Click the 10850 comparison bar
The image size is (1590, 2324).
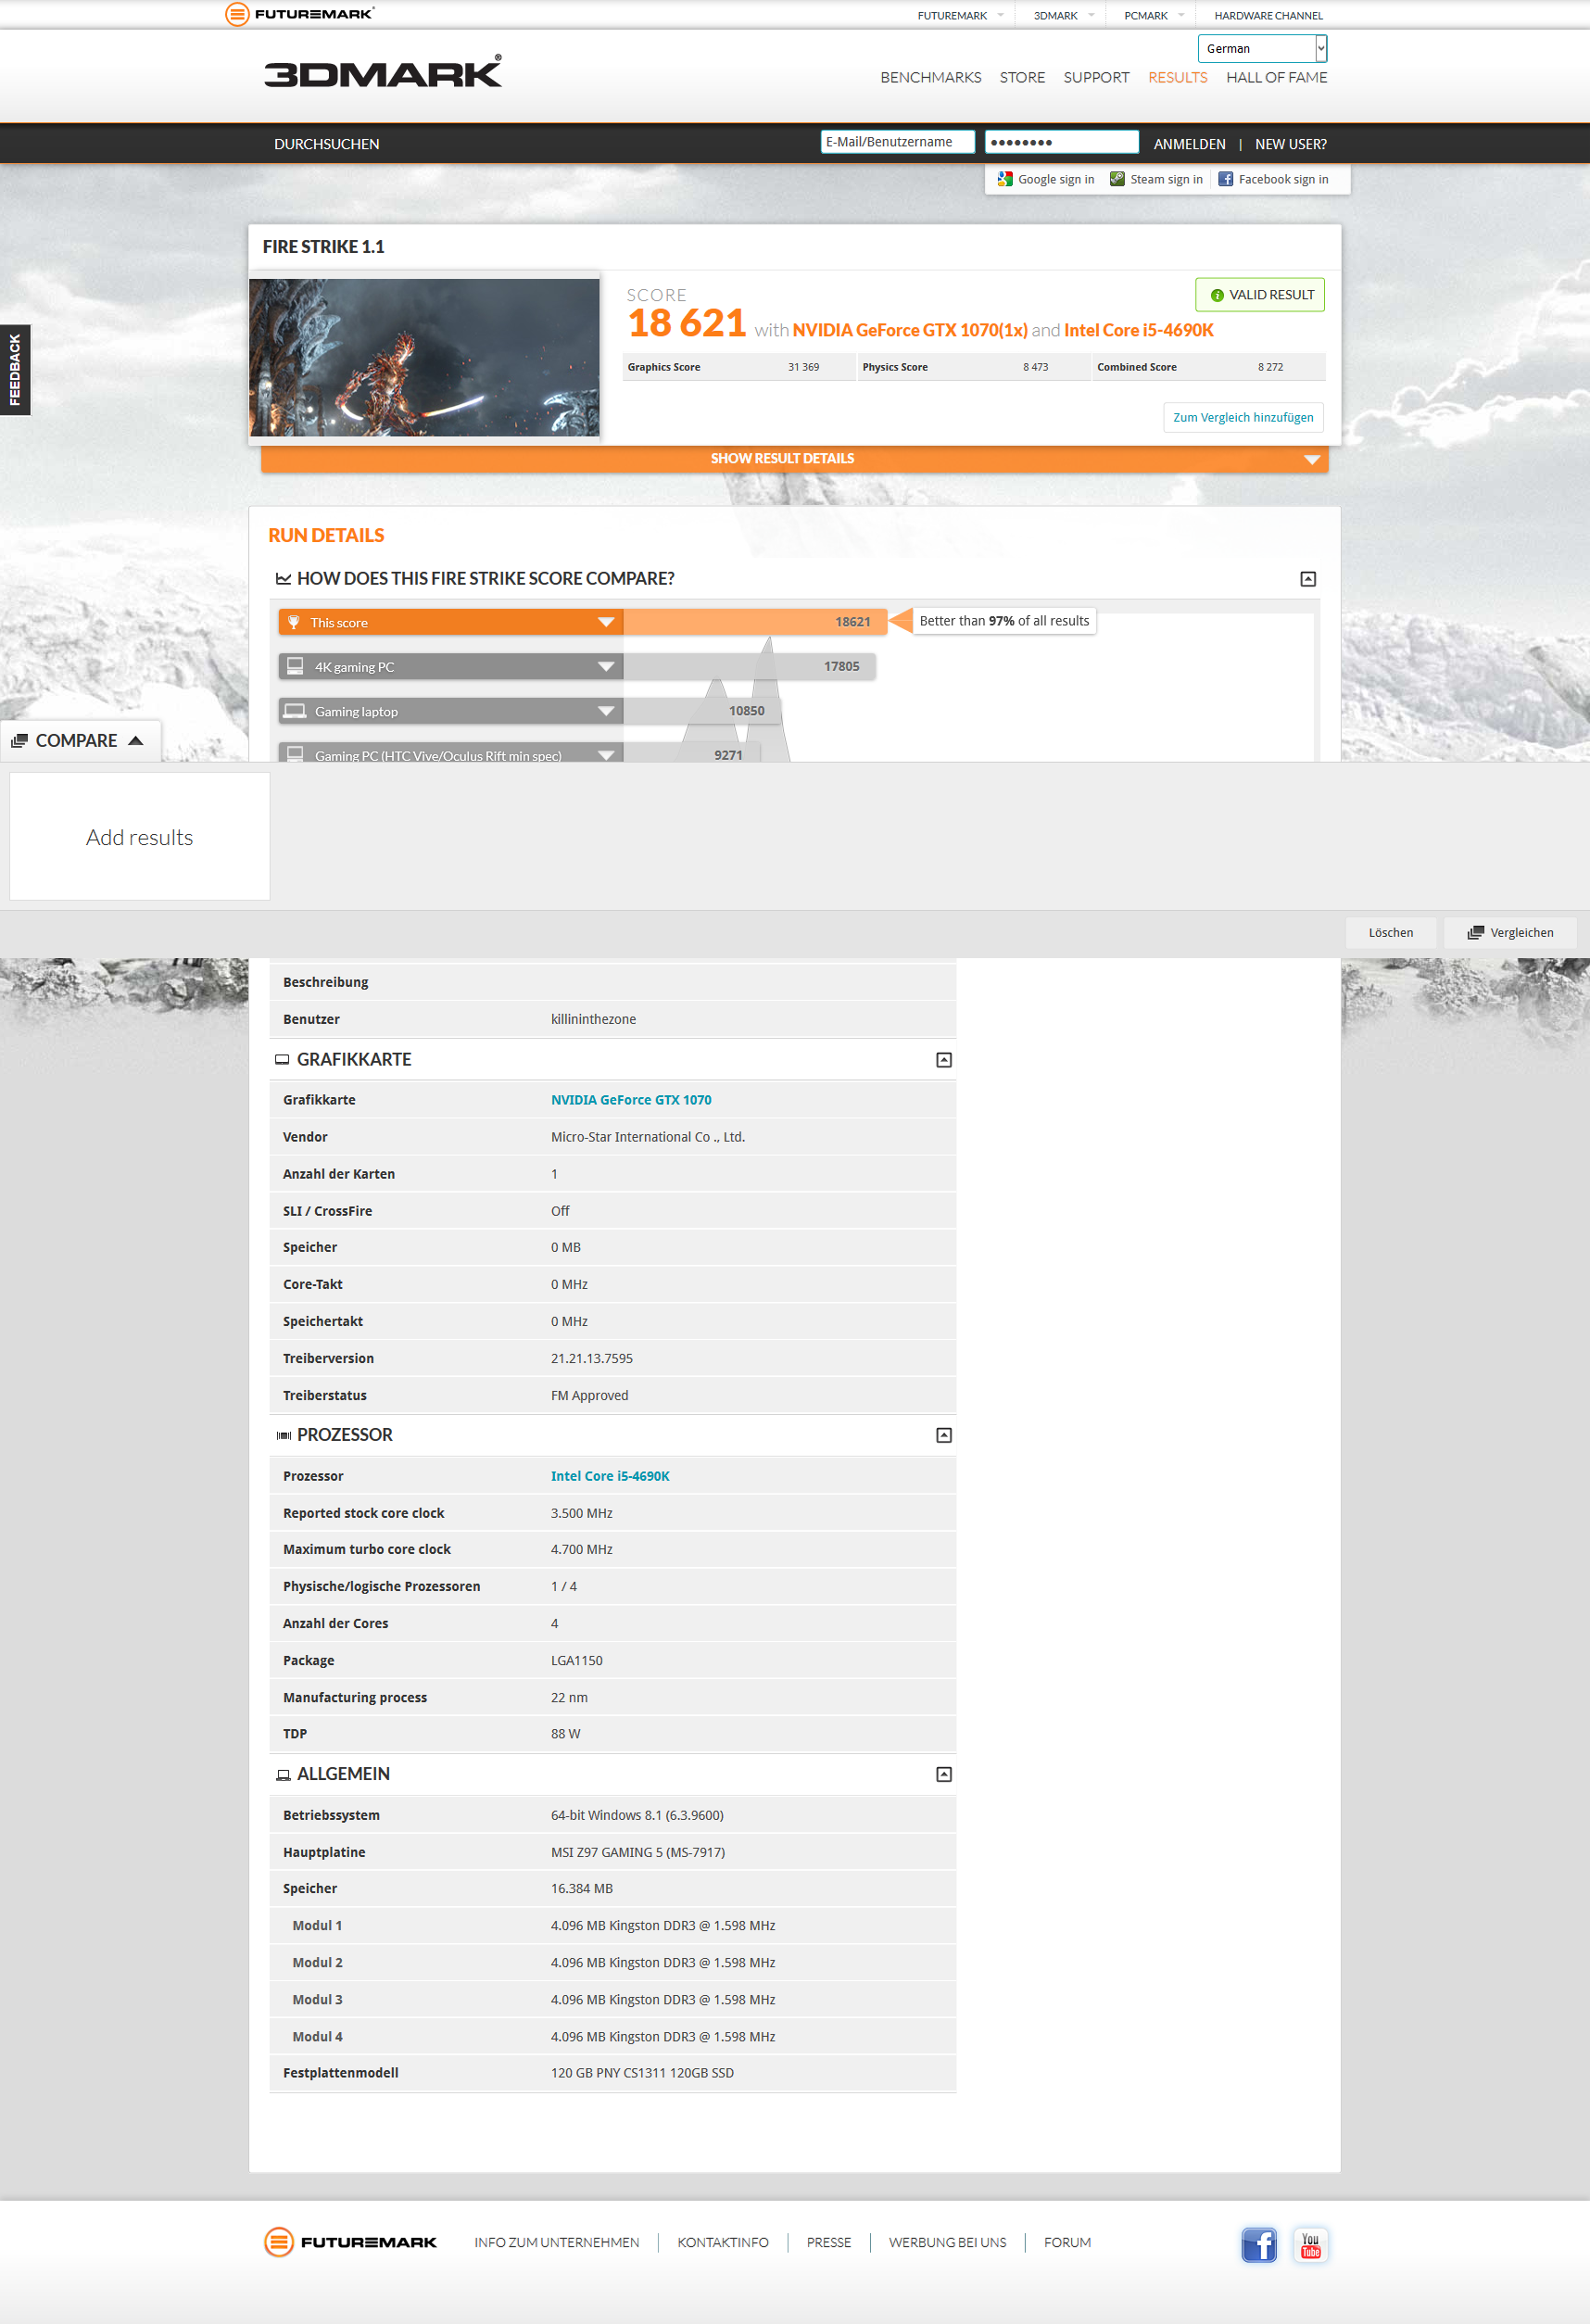point(701,711)
